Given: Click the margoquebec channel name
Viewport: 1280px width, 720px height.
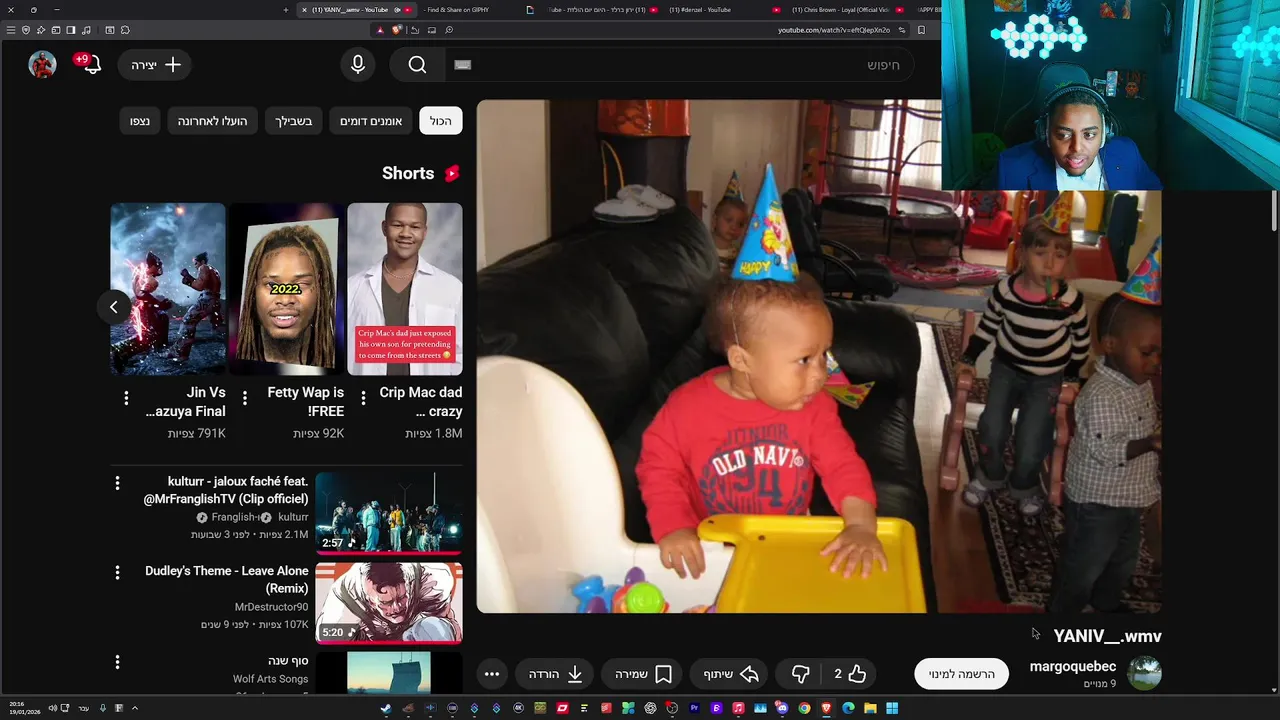Looking at the screenshot, I should [x=1073, y=666].
